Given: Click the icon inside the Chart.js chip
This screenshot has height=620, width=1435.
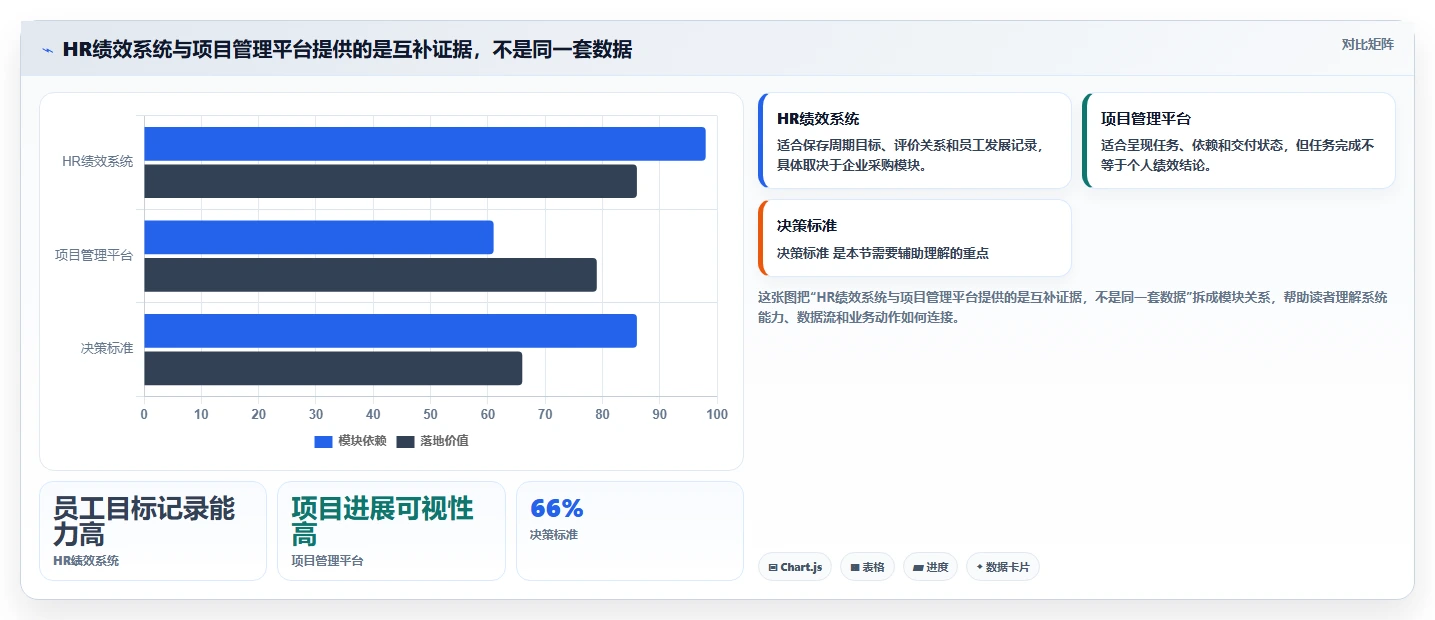Looking at the screenshot, I should click(x=773, y=567).
